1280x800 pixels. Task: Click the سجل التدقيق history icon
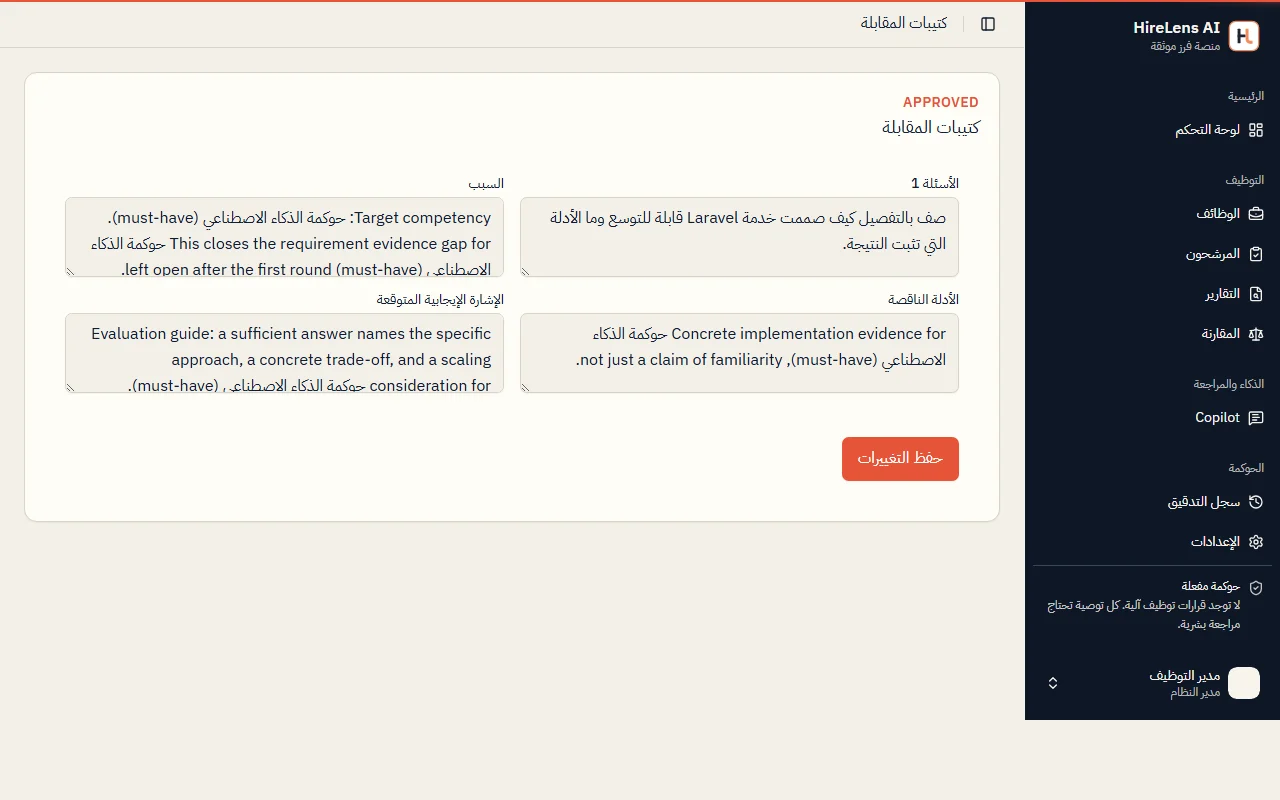tap(1256, 502)
